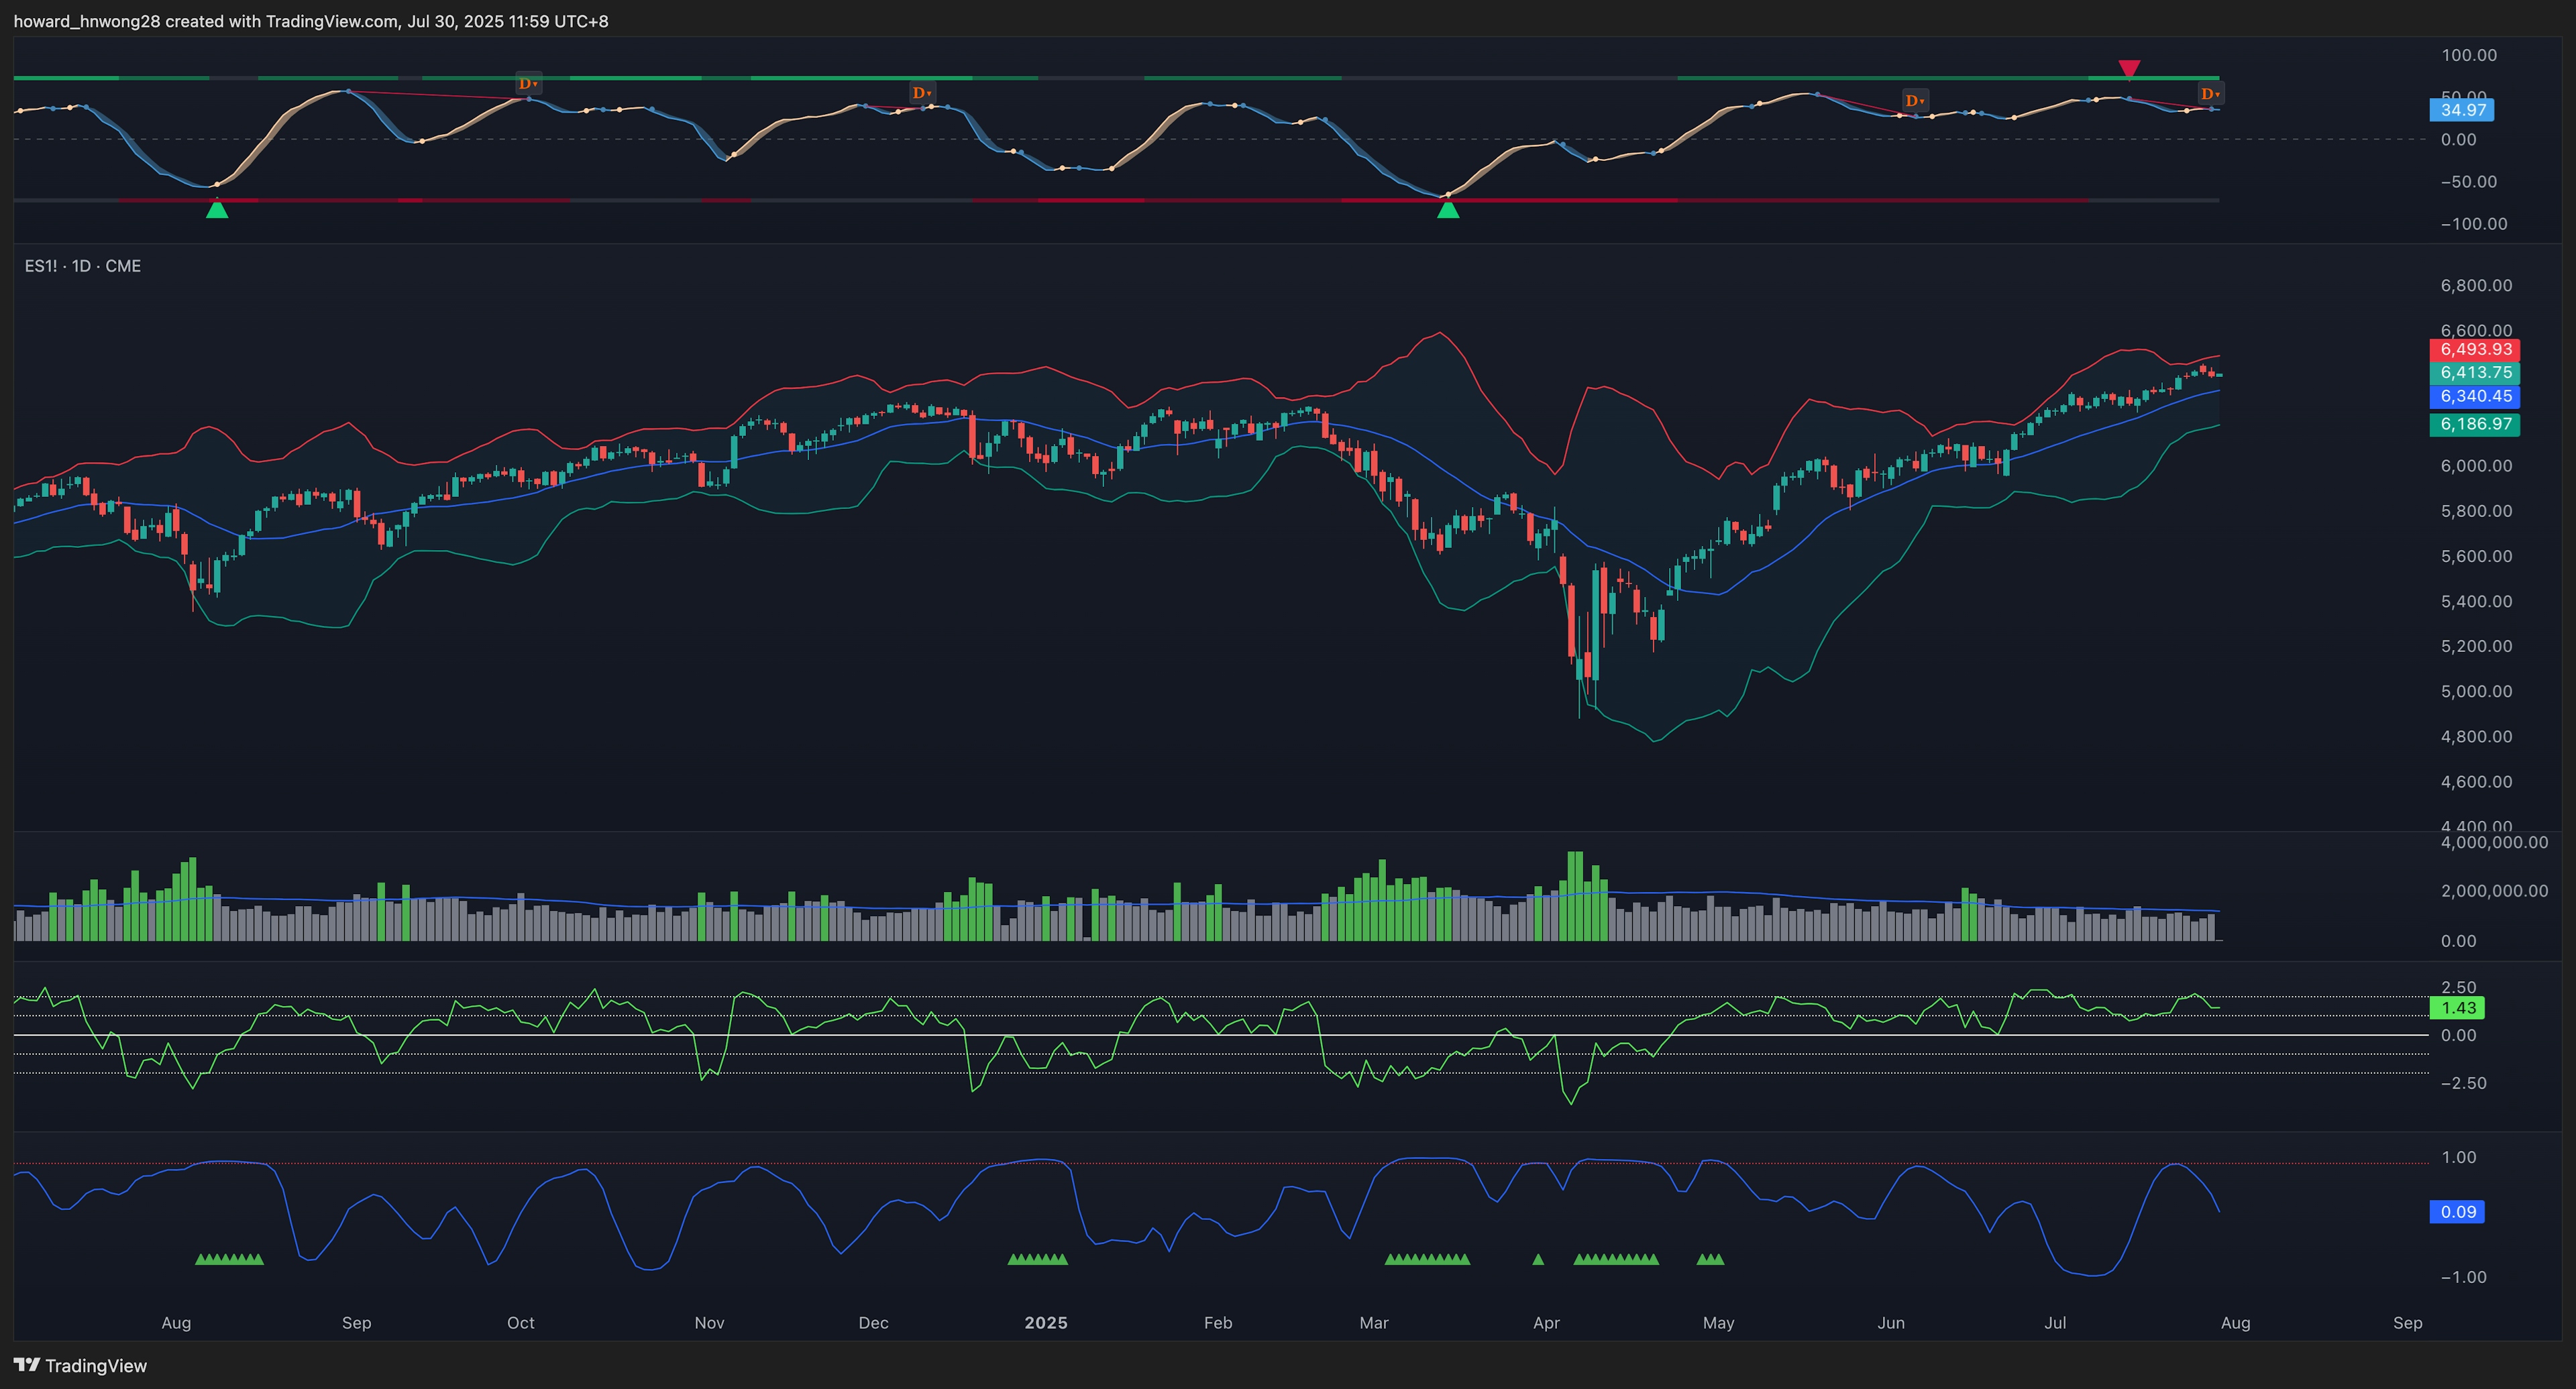Image resolution: width=2576 pixels, height=1389 pixels.
Task: Click the howard_hnwong28 created with TradingView.com header
Action: (311, 21)
